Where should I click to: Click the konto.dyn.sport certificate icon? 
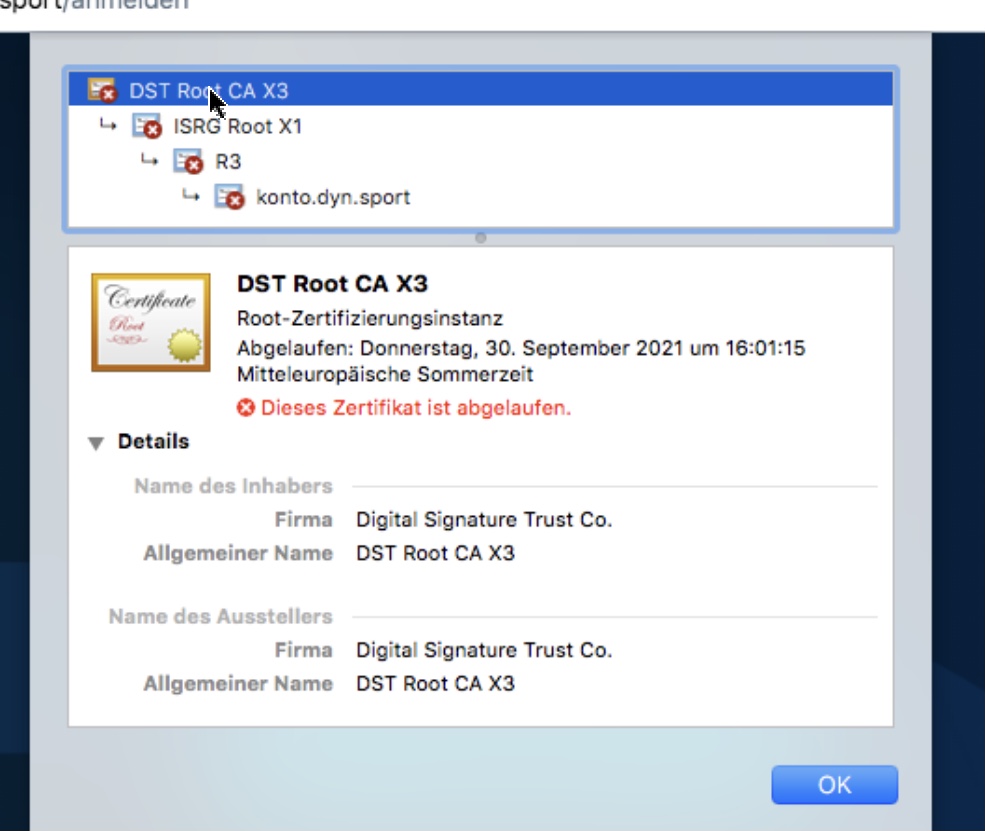[229, 197]
